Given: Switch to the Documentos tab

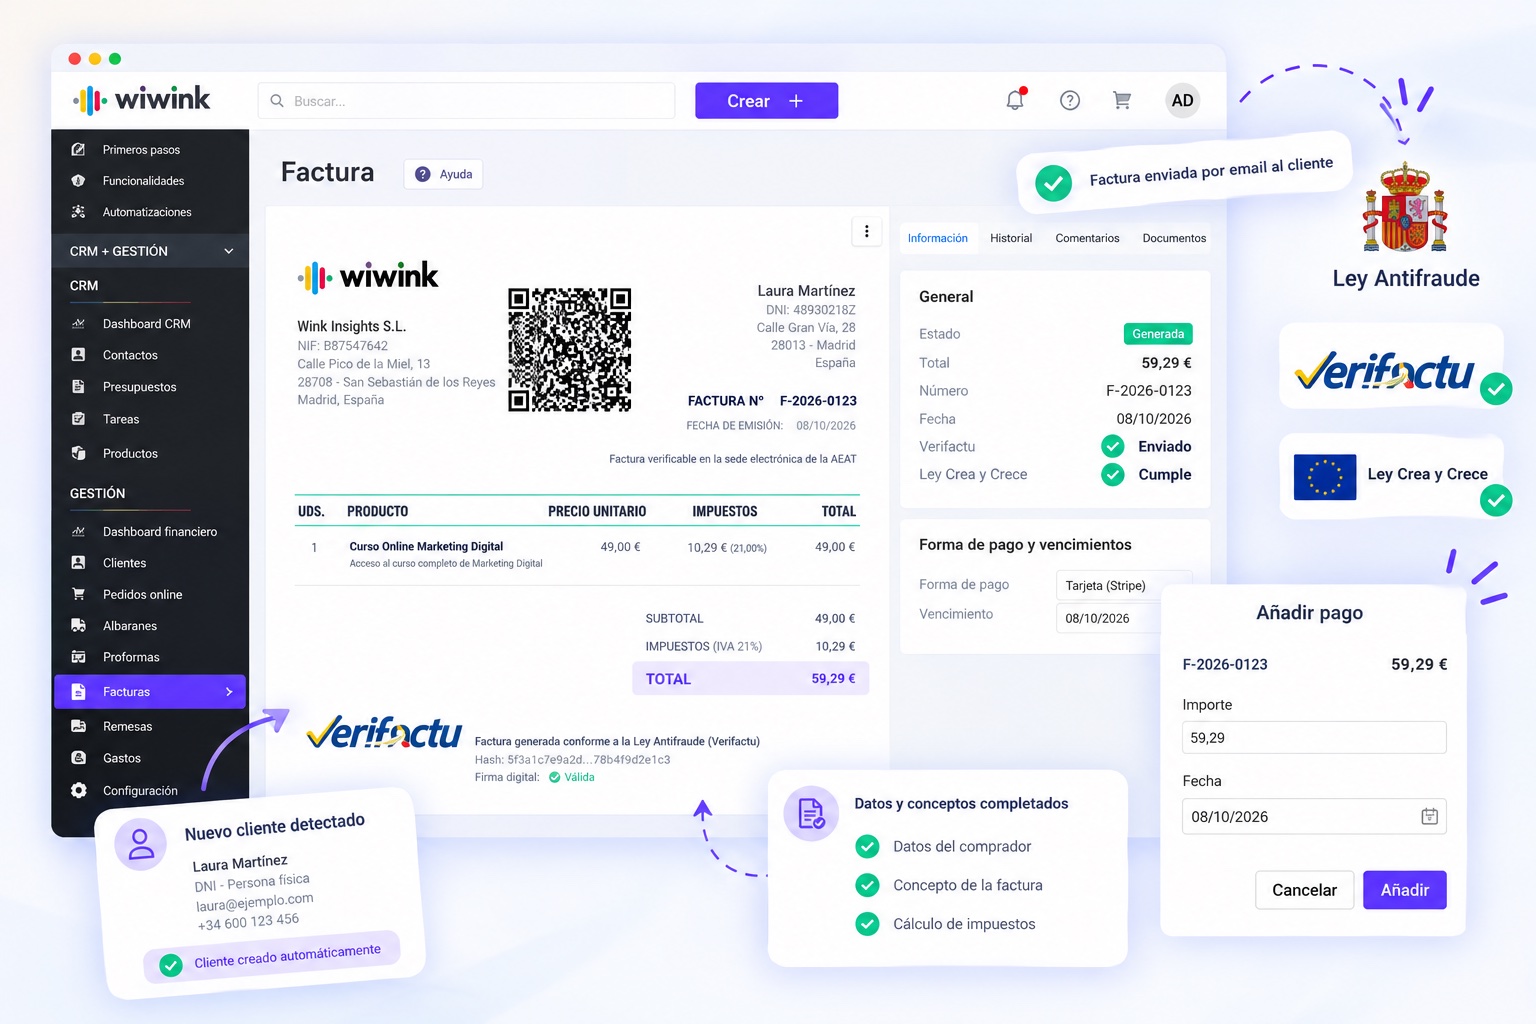Looking at the screenshot, I should pyautogui.click(x=1174, y=238).
